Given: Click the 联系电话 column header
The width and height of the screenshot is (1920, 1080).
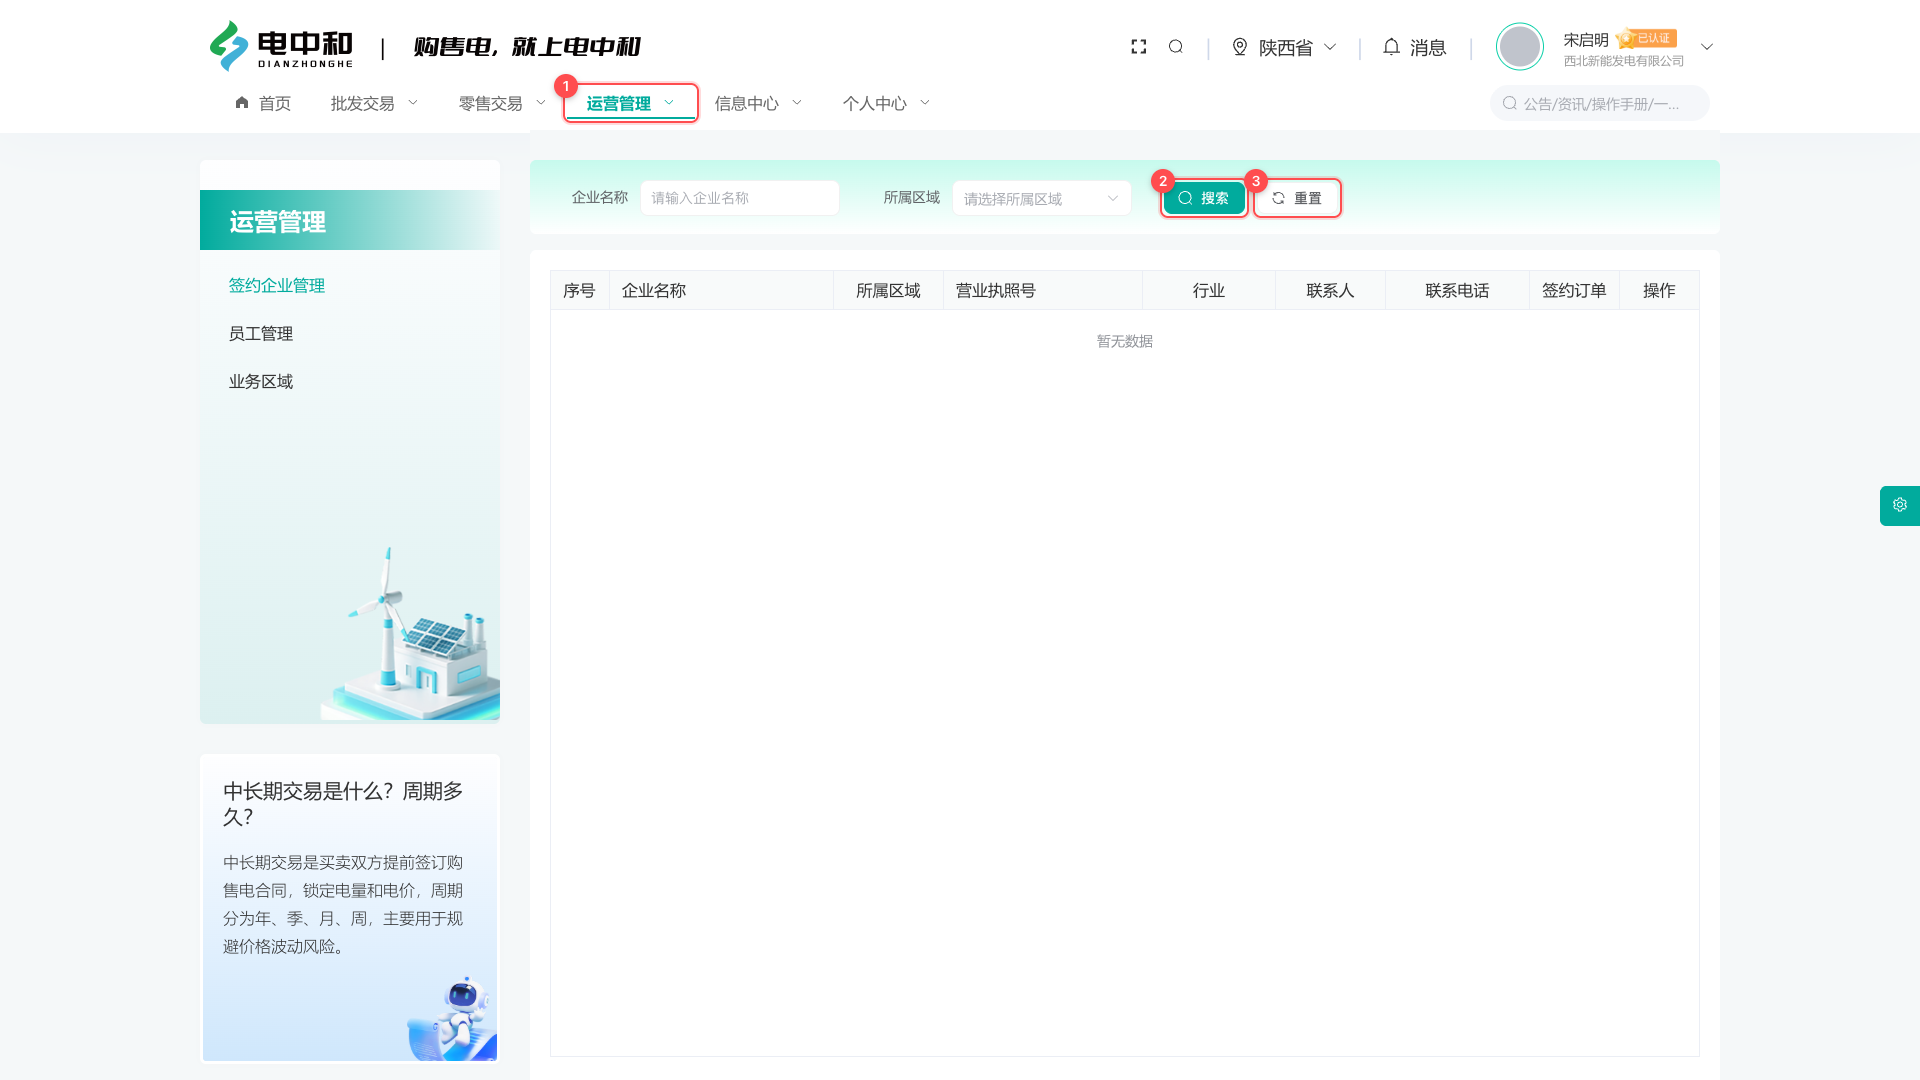Looking at the screenshot, I should (1457, 290).
